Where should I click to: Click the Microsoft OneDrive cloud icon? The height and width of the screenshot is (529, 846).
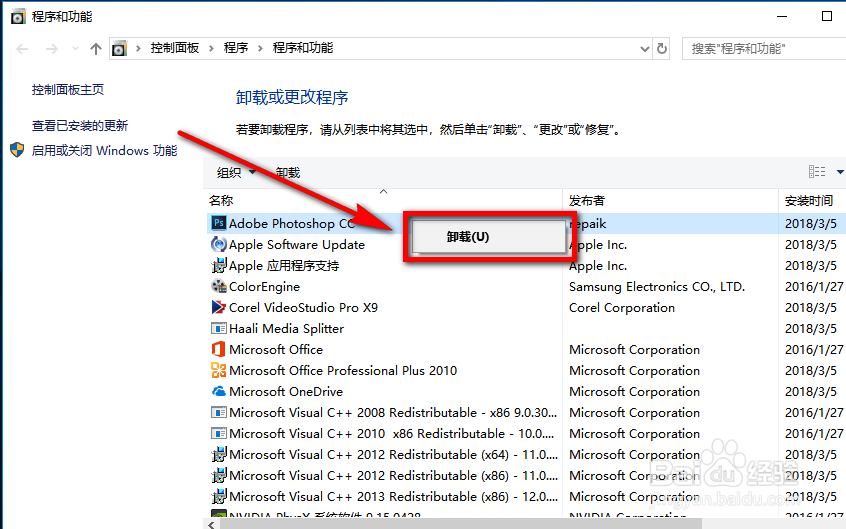coord(219,391)
